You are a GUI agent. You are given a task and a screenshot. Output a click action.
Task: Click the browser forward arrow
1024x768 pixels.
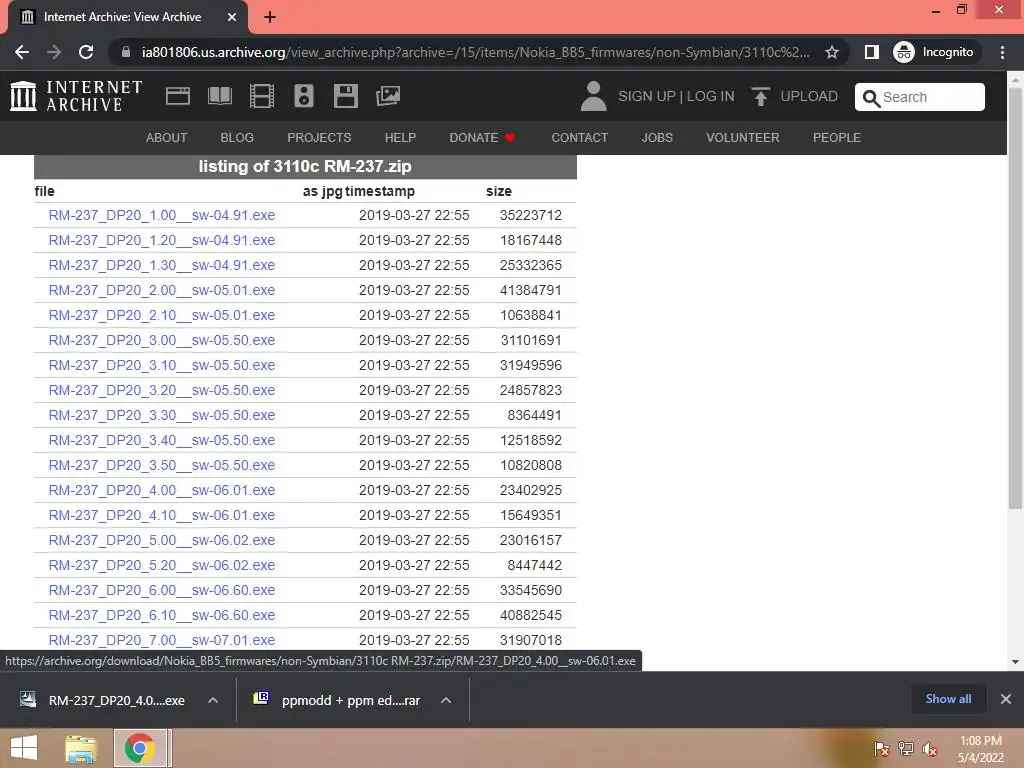tap(54, 52)
